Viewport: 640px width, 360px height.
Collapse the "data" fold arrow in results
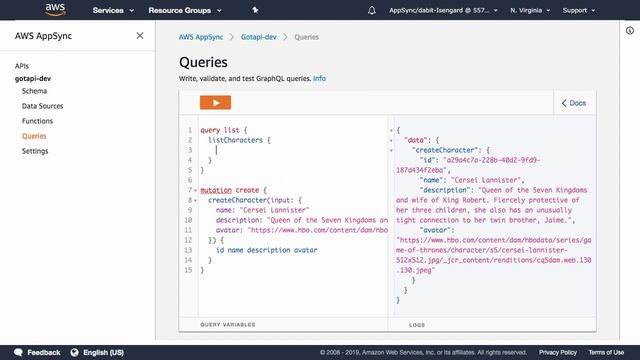point(391,140)
